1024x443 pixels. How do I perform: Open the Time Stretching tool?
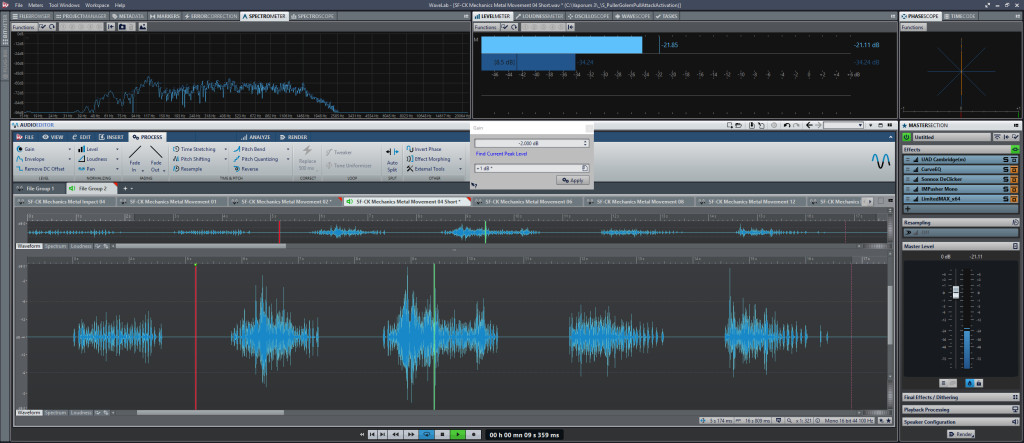[x=194, y=149]
